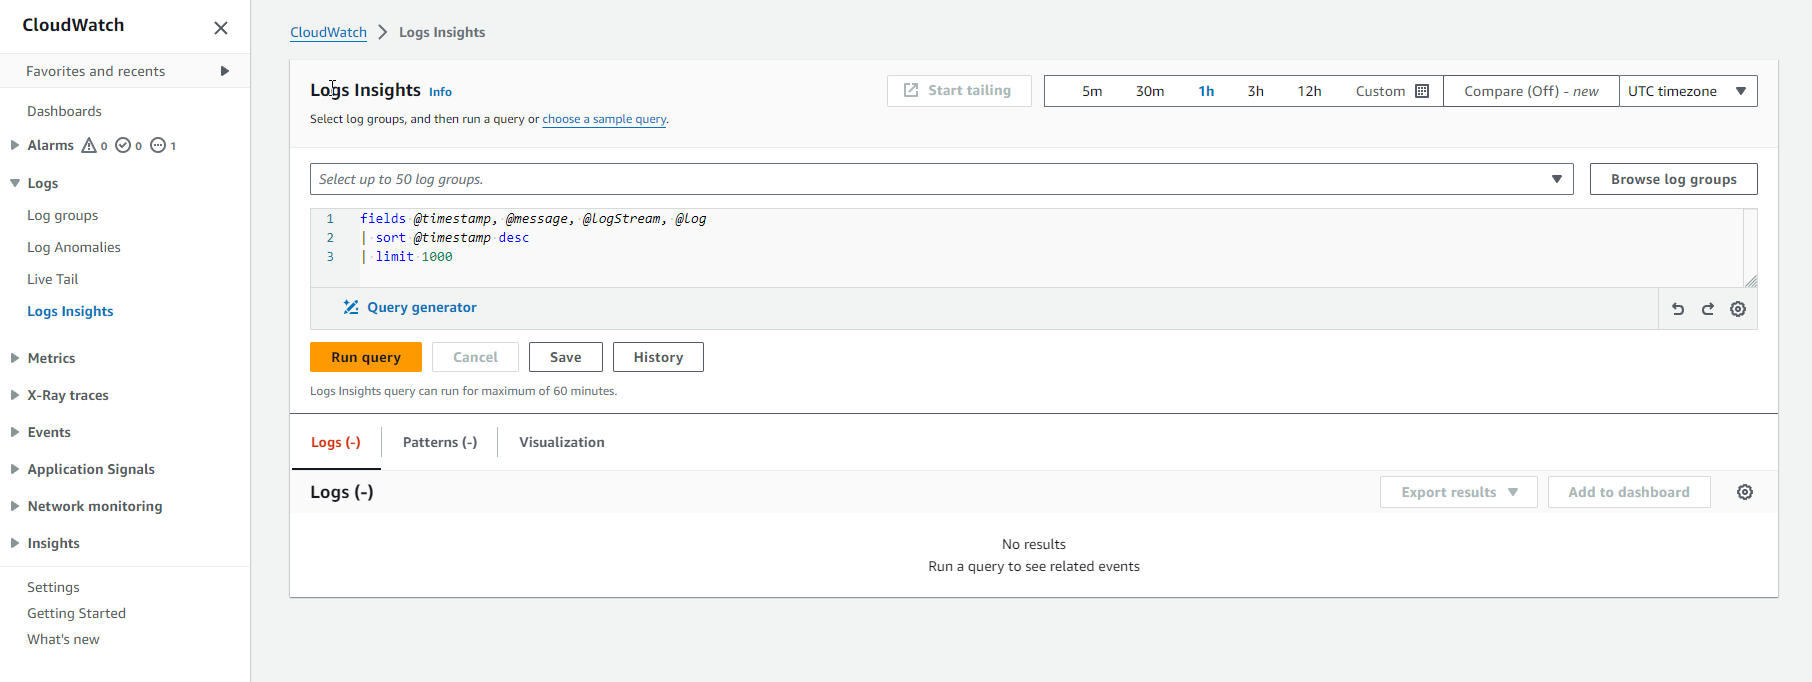Image resolution: width=1812 pixels, height=682 pixels.
Task: Open Live Tail in the sidebar
Action: click(52, 279)
